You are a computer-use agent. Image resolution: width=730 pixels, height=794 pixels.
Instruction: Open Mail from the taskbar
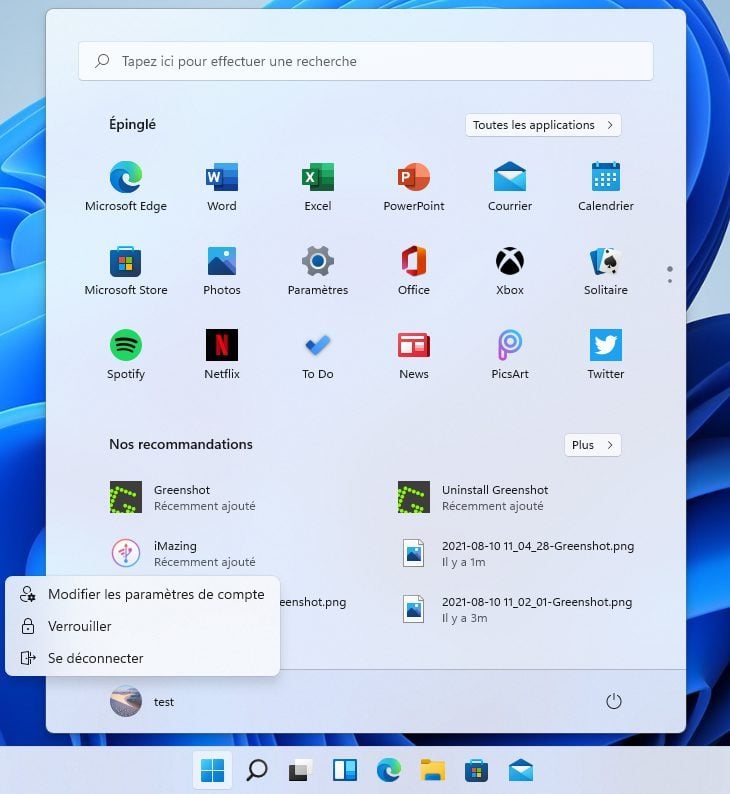click(521, 771)
